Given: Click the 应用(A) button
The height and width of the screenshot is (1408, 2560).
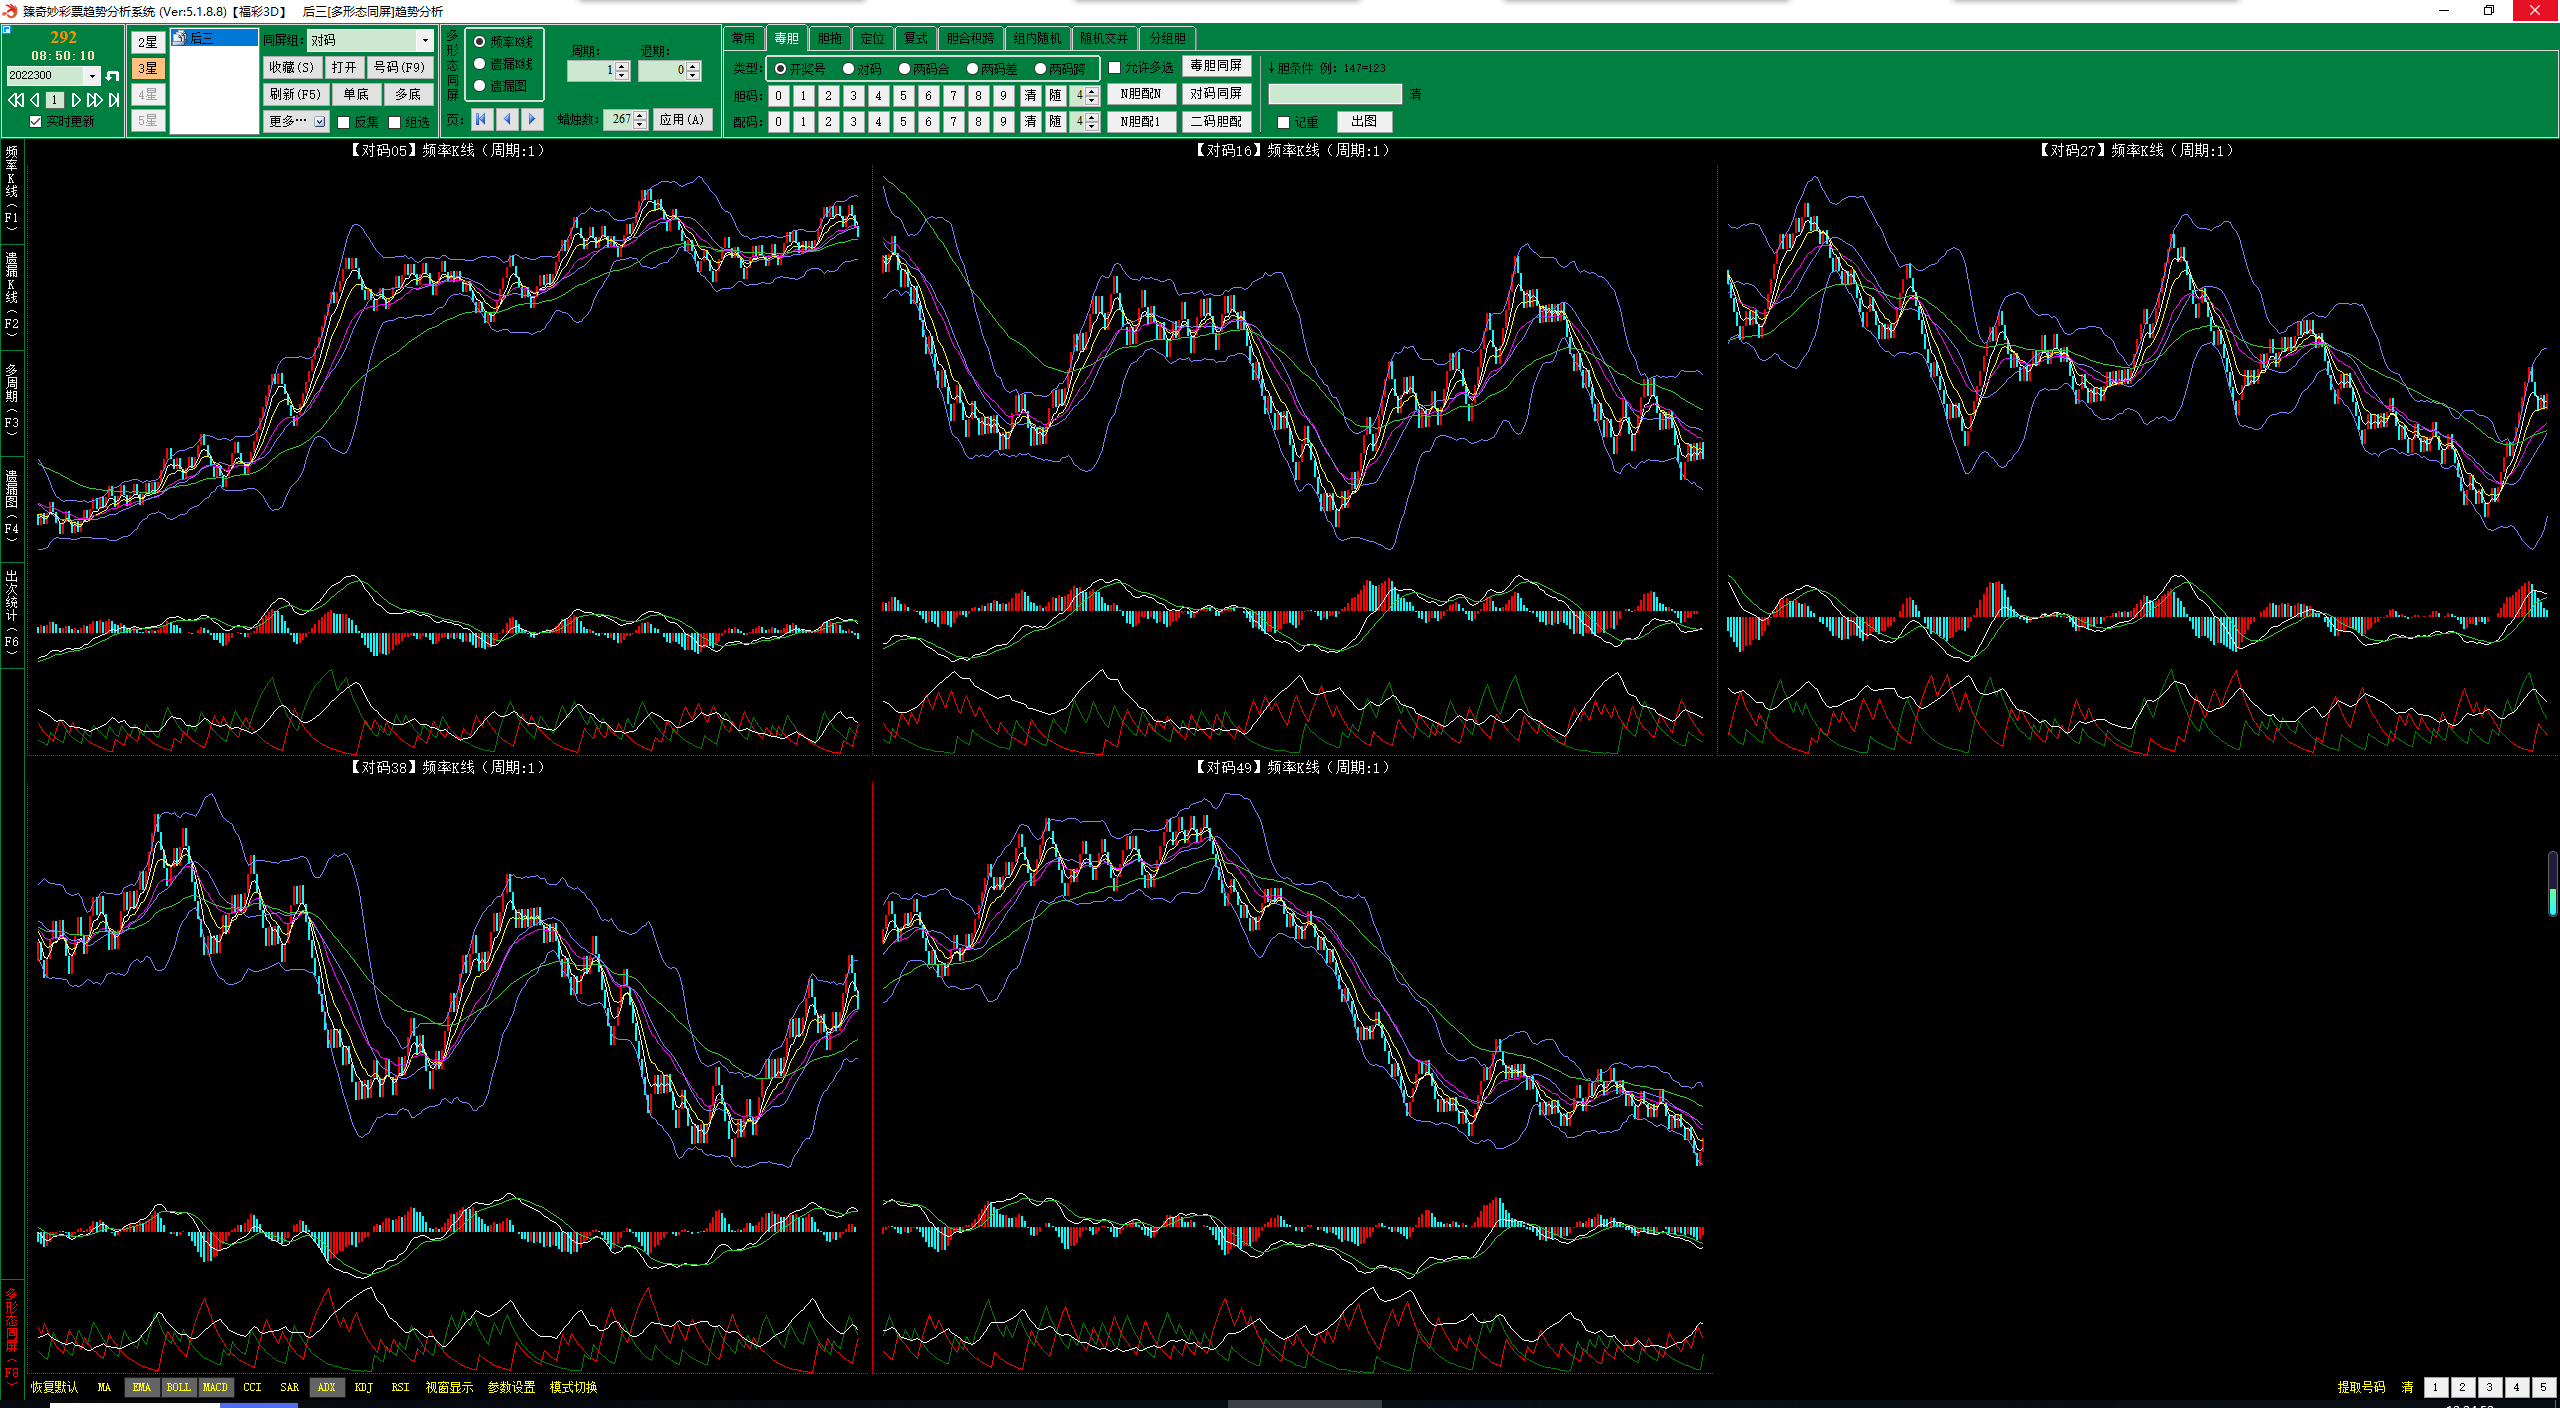Looking at the screenshot, I should tap(682, 120).
